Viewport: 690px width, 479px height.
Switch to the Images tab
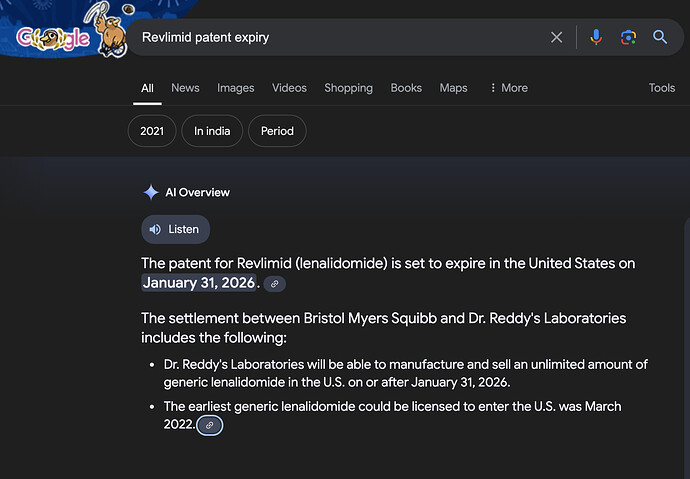tap(236, 88)
